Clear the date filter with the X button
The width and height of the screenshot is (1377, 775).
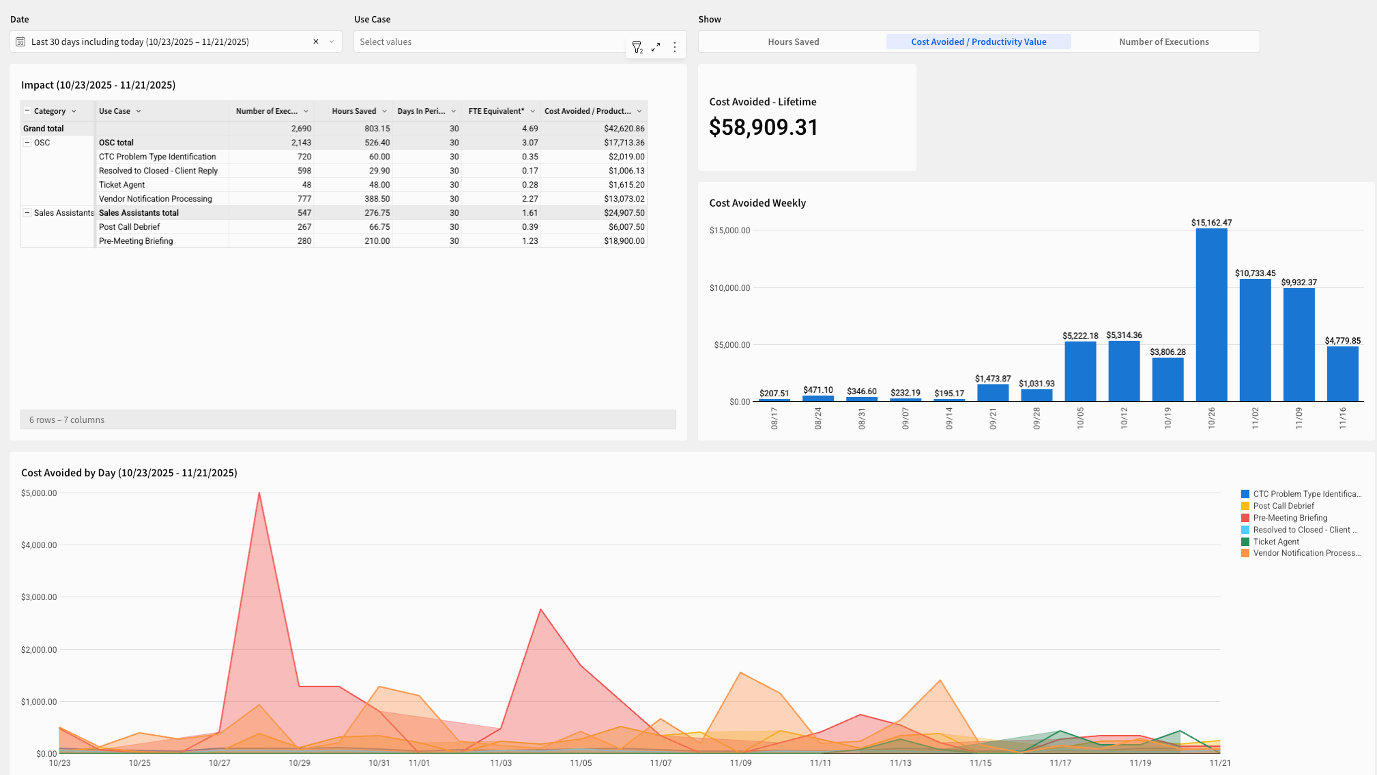click(315, 41)
